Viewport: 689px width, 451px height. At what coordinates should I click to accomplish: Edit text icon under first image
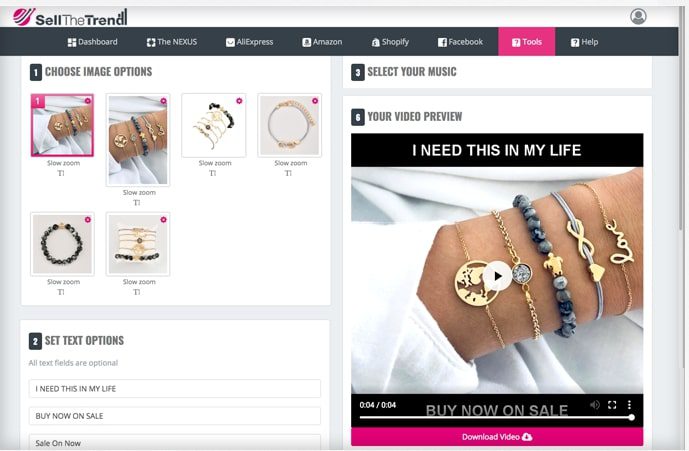pos(61,173)
